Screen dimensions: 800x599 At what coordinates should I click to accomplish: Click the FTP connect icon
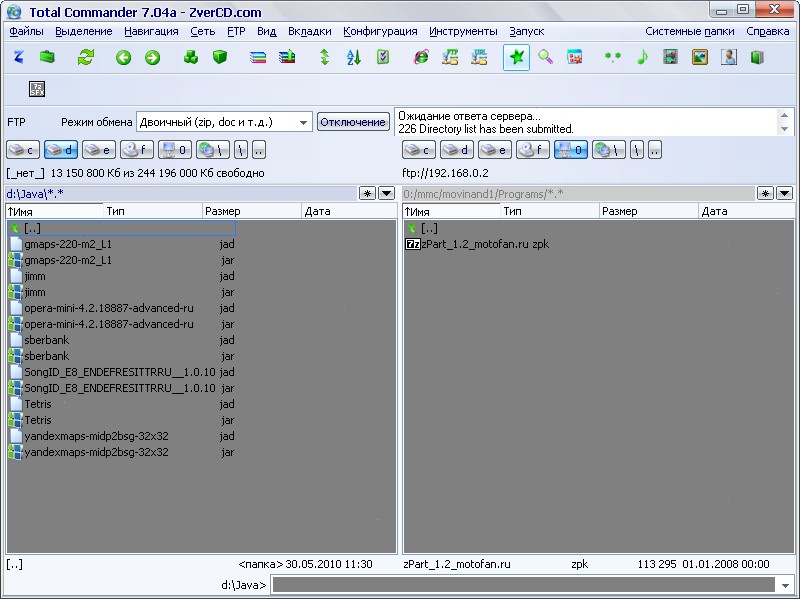[x=449, y=57]
